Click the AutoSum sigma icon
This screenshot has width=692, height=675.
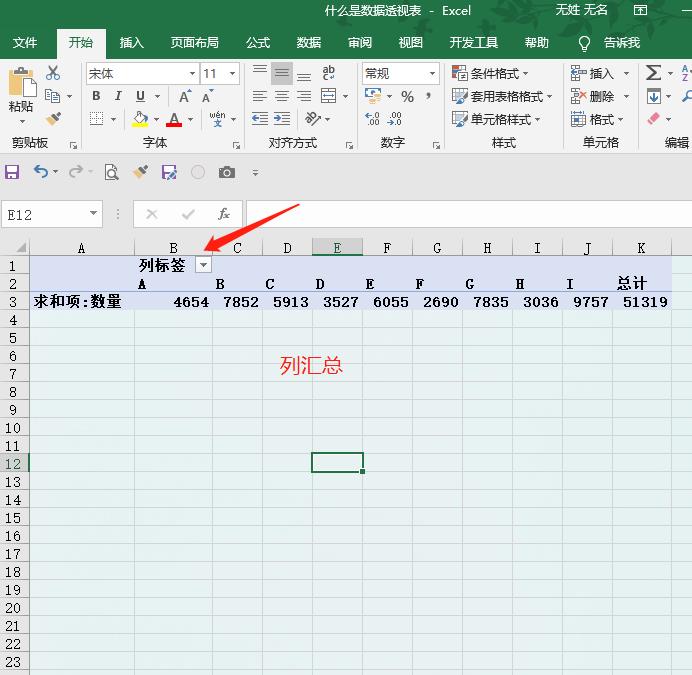point(653,73)
